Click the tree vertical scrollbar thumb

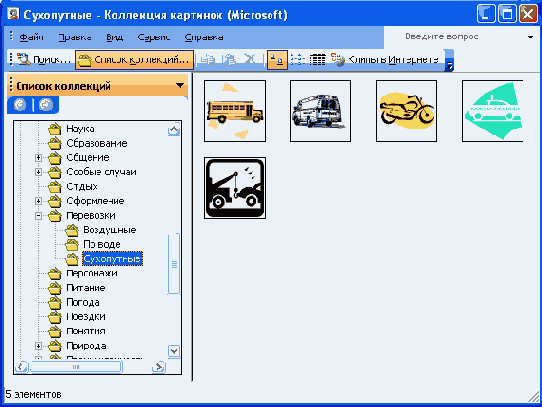tap(174, 264)
